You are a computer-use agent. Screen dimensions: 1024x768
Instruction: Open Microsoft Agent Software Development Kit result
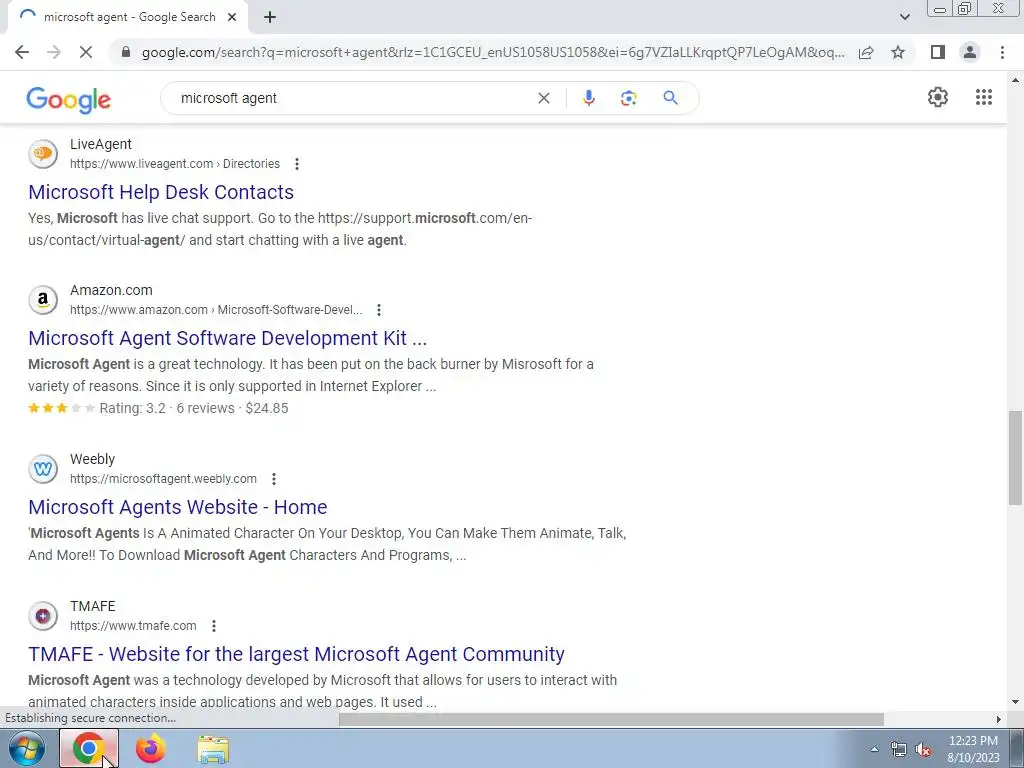click(227, 338)
